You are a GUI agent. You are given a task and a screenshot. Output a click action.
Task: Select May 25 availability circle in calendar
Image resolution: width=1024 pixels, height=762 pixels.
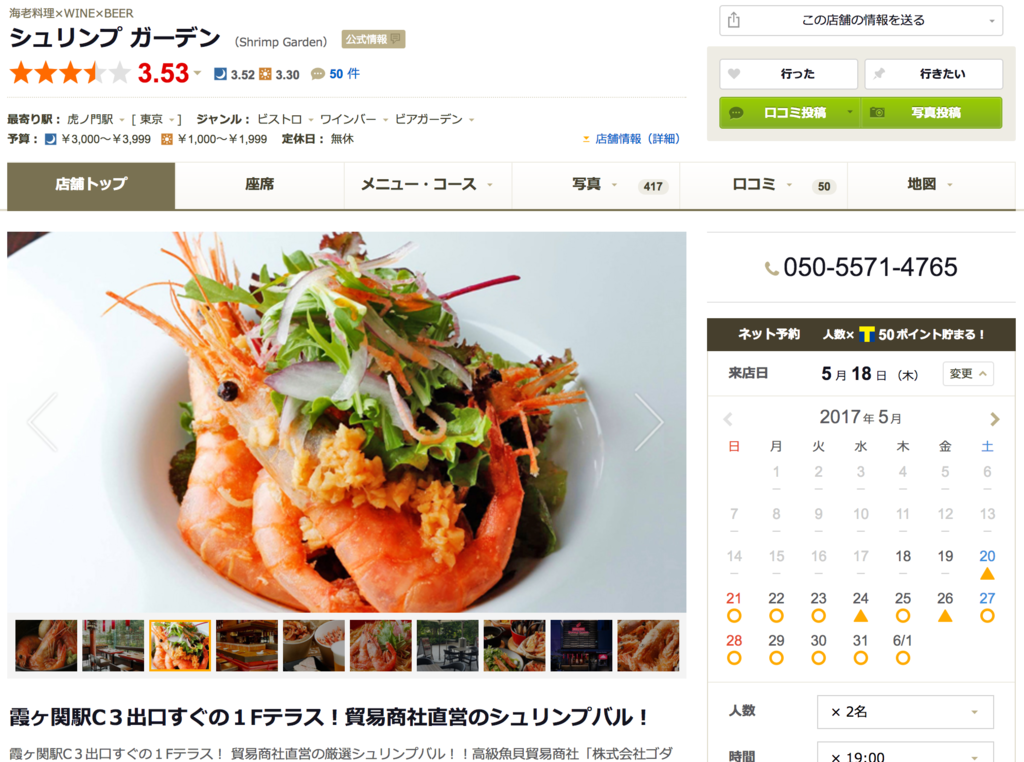(x=903, y=616)
